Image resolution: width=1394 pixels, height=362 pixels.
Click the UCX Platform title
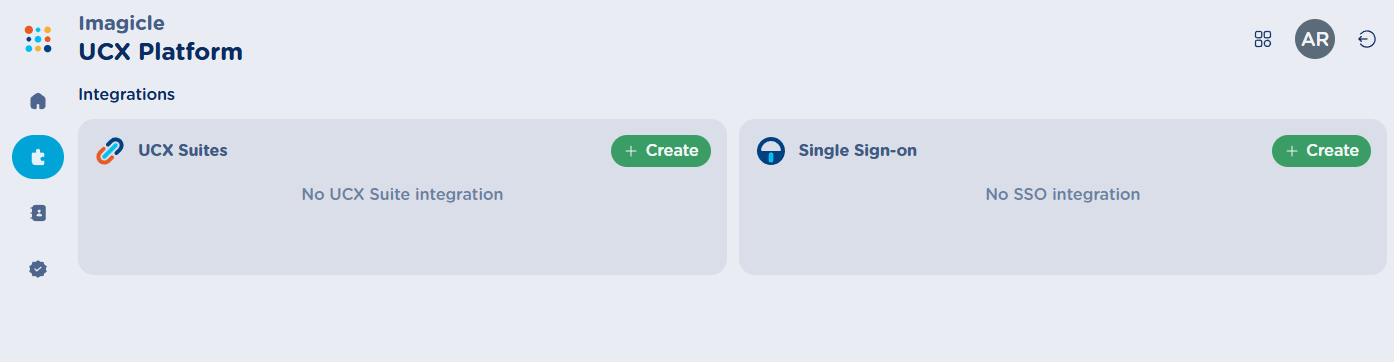161,52
